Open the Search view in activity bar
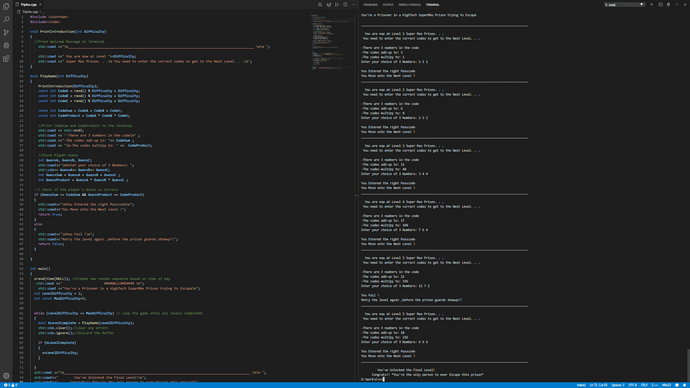Viewport: 690px width, 388px height. (x=6, y=19)
